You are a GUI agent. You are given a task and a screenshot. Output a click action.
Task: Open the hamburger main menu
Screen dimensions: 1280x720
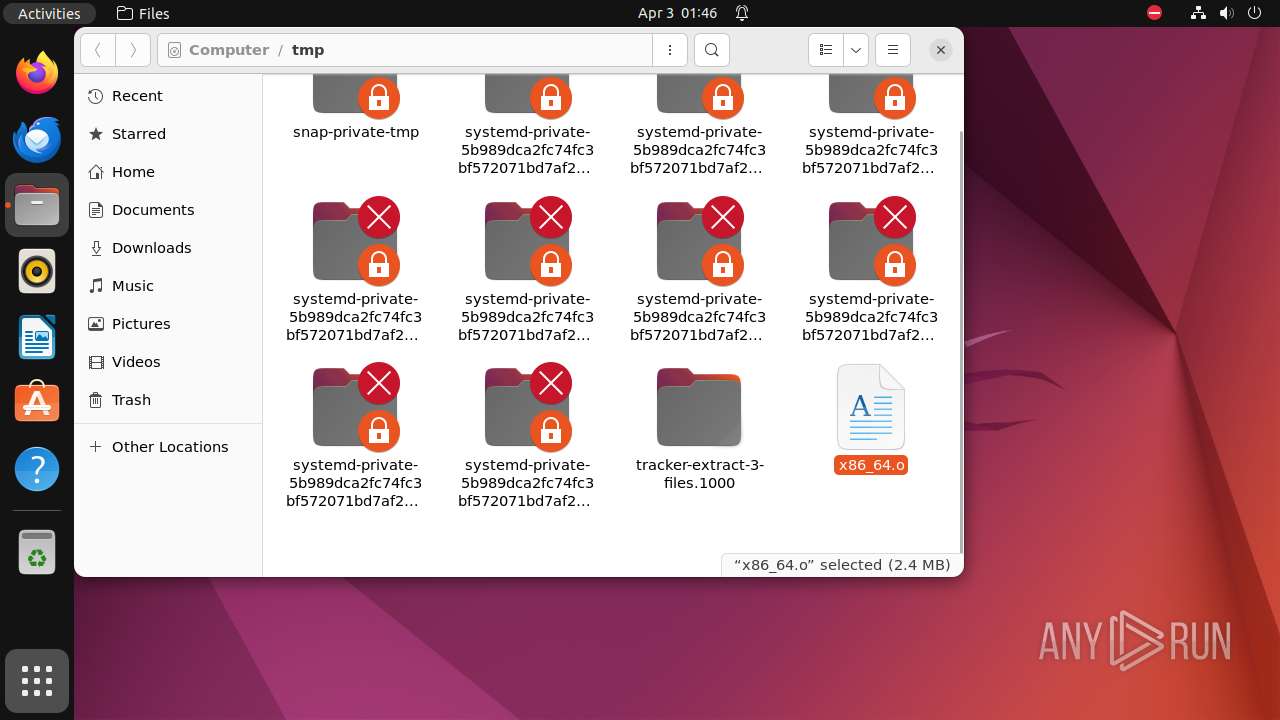click(893, 50)
